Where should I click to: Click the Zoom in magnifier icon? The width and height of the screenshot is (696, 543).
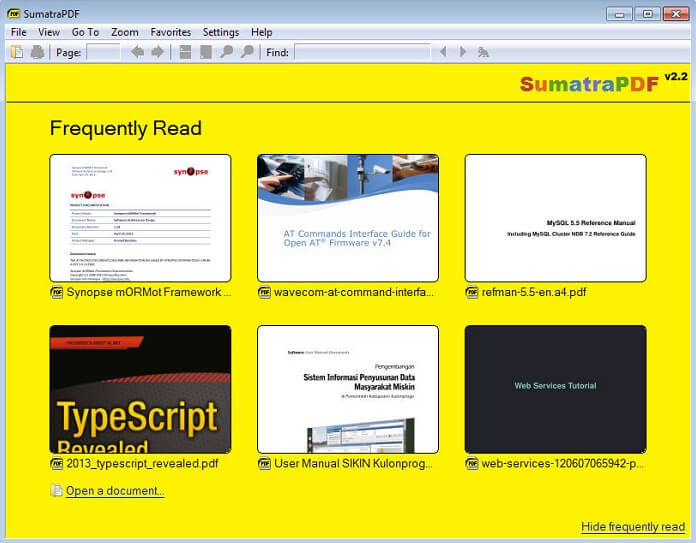[247, 52]
